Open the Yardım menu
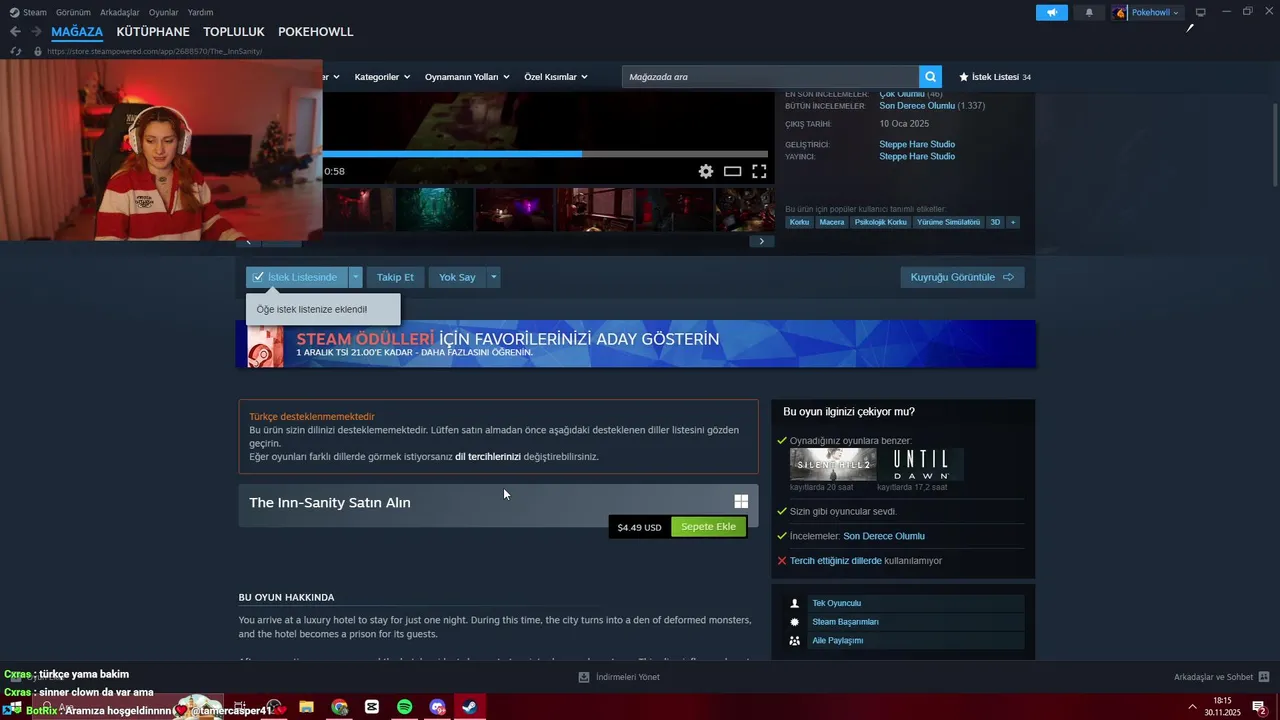 (x=200, y=12)
